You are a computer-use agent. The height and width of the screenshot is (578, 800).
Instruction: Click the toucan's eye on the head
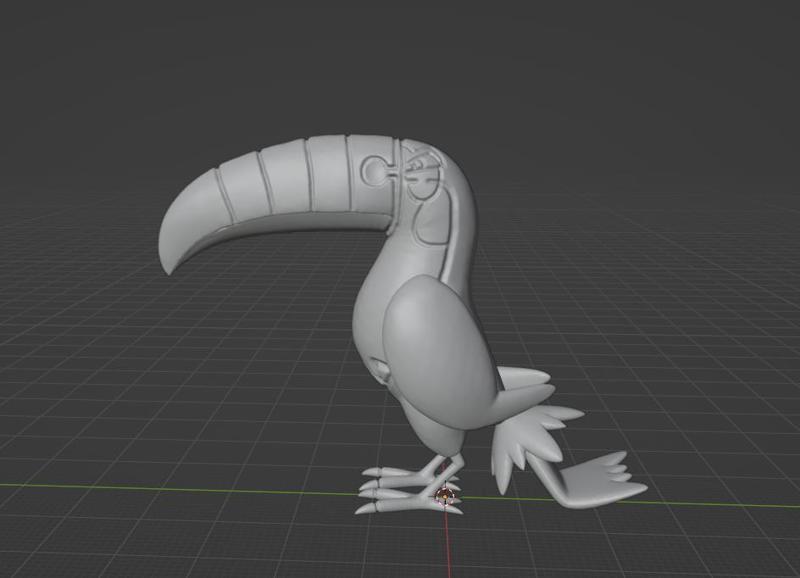click(x=424, y=176)
